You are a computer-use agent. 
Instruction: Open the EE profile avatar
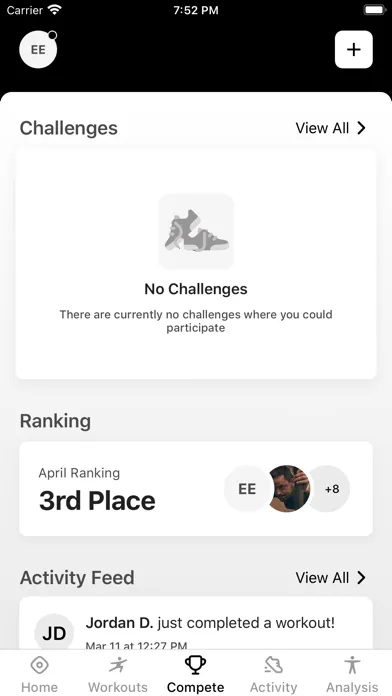[38, 49]
